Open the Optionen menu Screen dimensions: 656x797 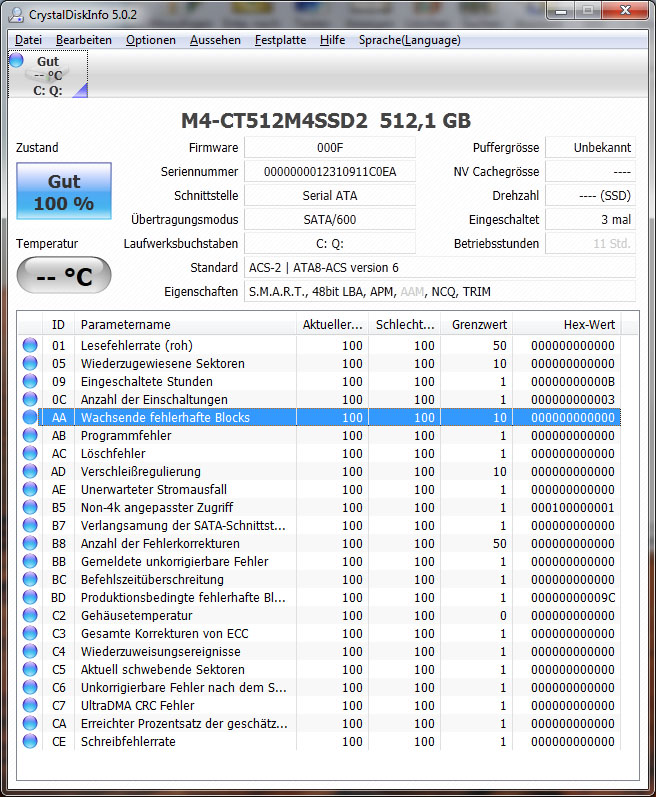tap(150, 40)
